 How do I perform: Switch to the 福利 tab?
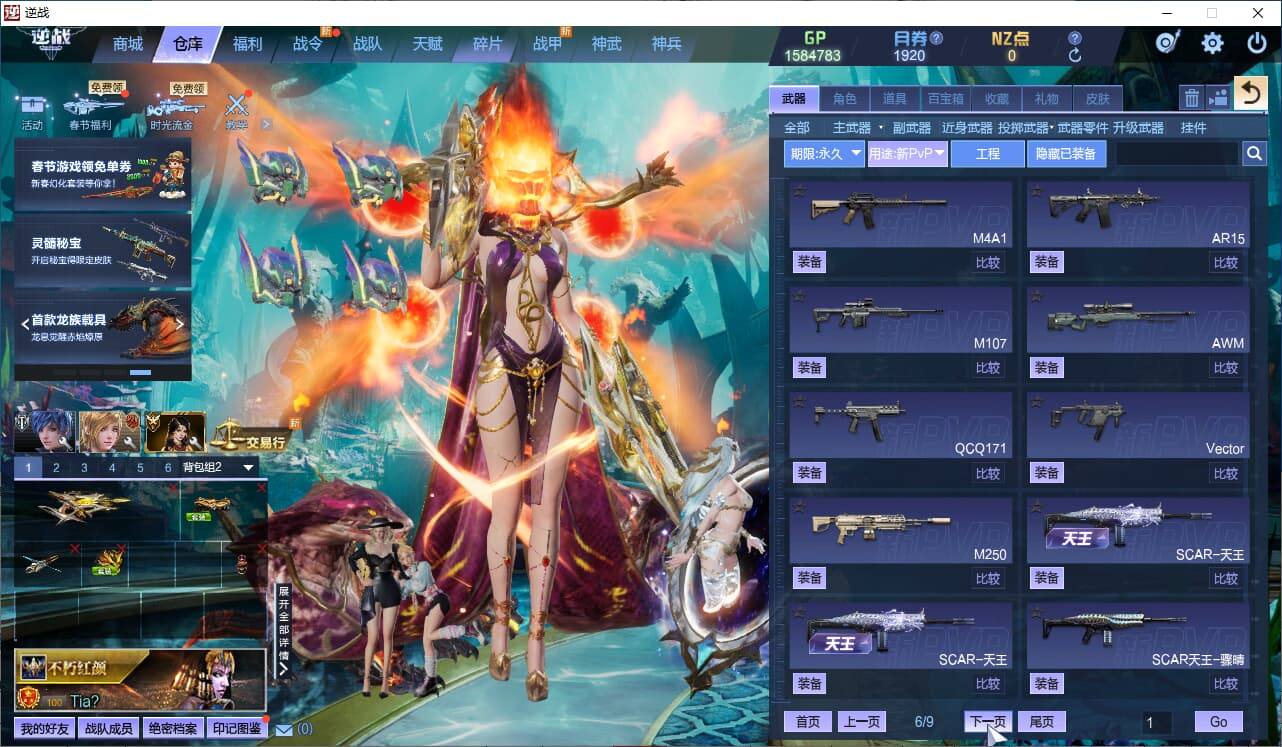pyautogui.click(x=247, y=44)
